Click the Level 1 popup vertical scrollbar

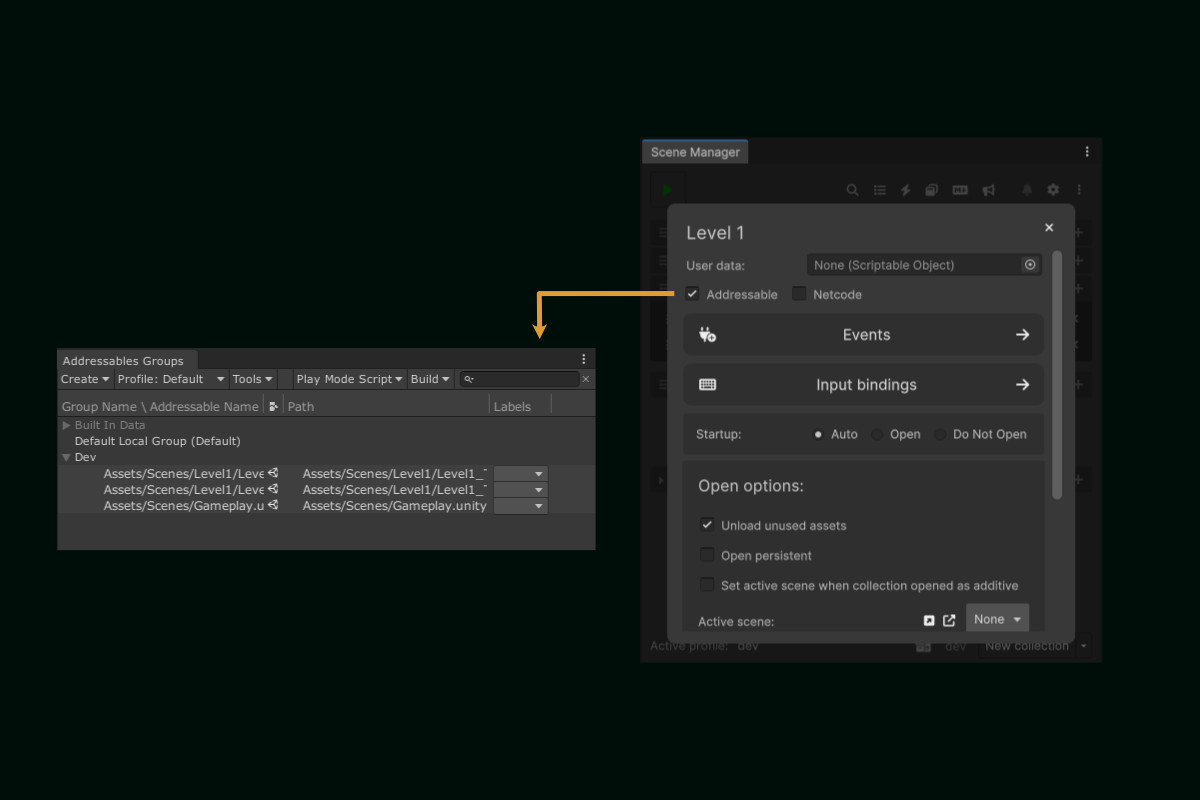[1057, 375]
